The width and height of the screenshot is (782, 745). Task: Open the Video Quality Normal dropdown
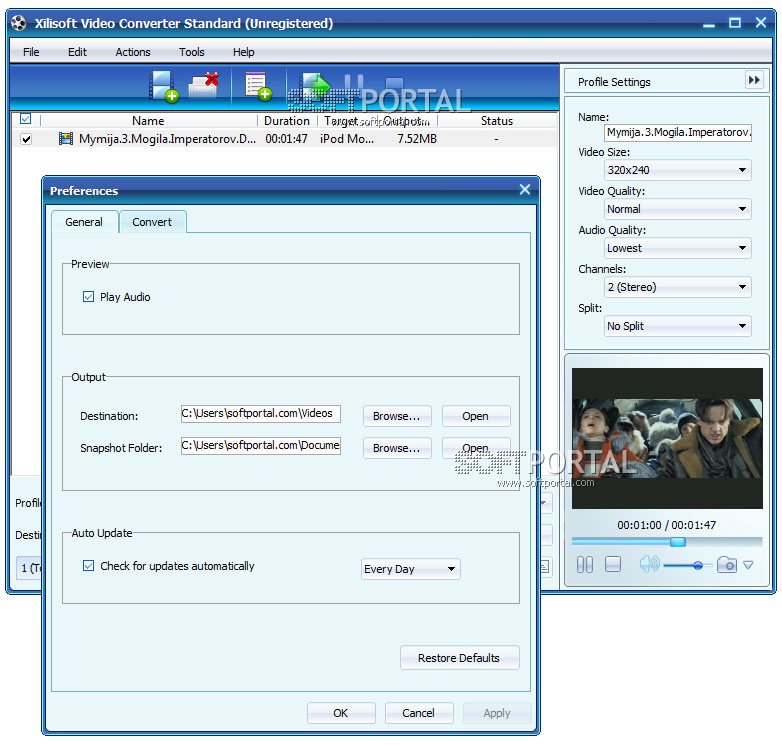pyautogui.click(x=677, y=209)
